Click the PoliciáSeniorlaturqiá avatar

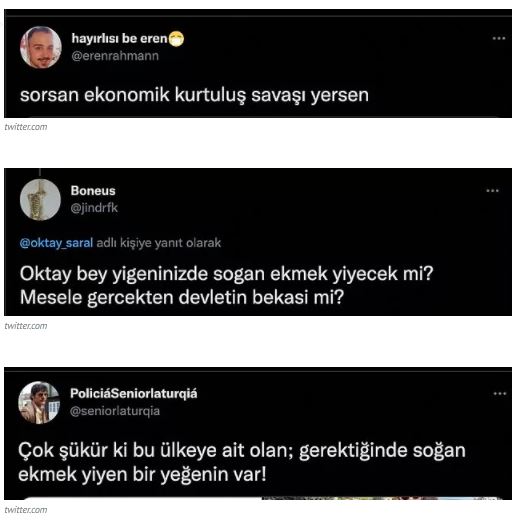click(x=39, y=403)
